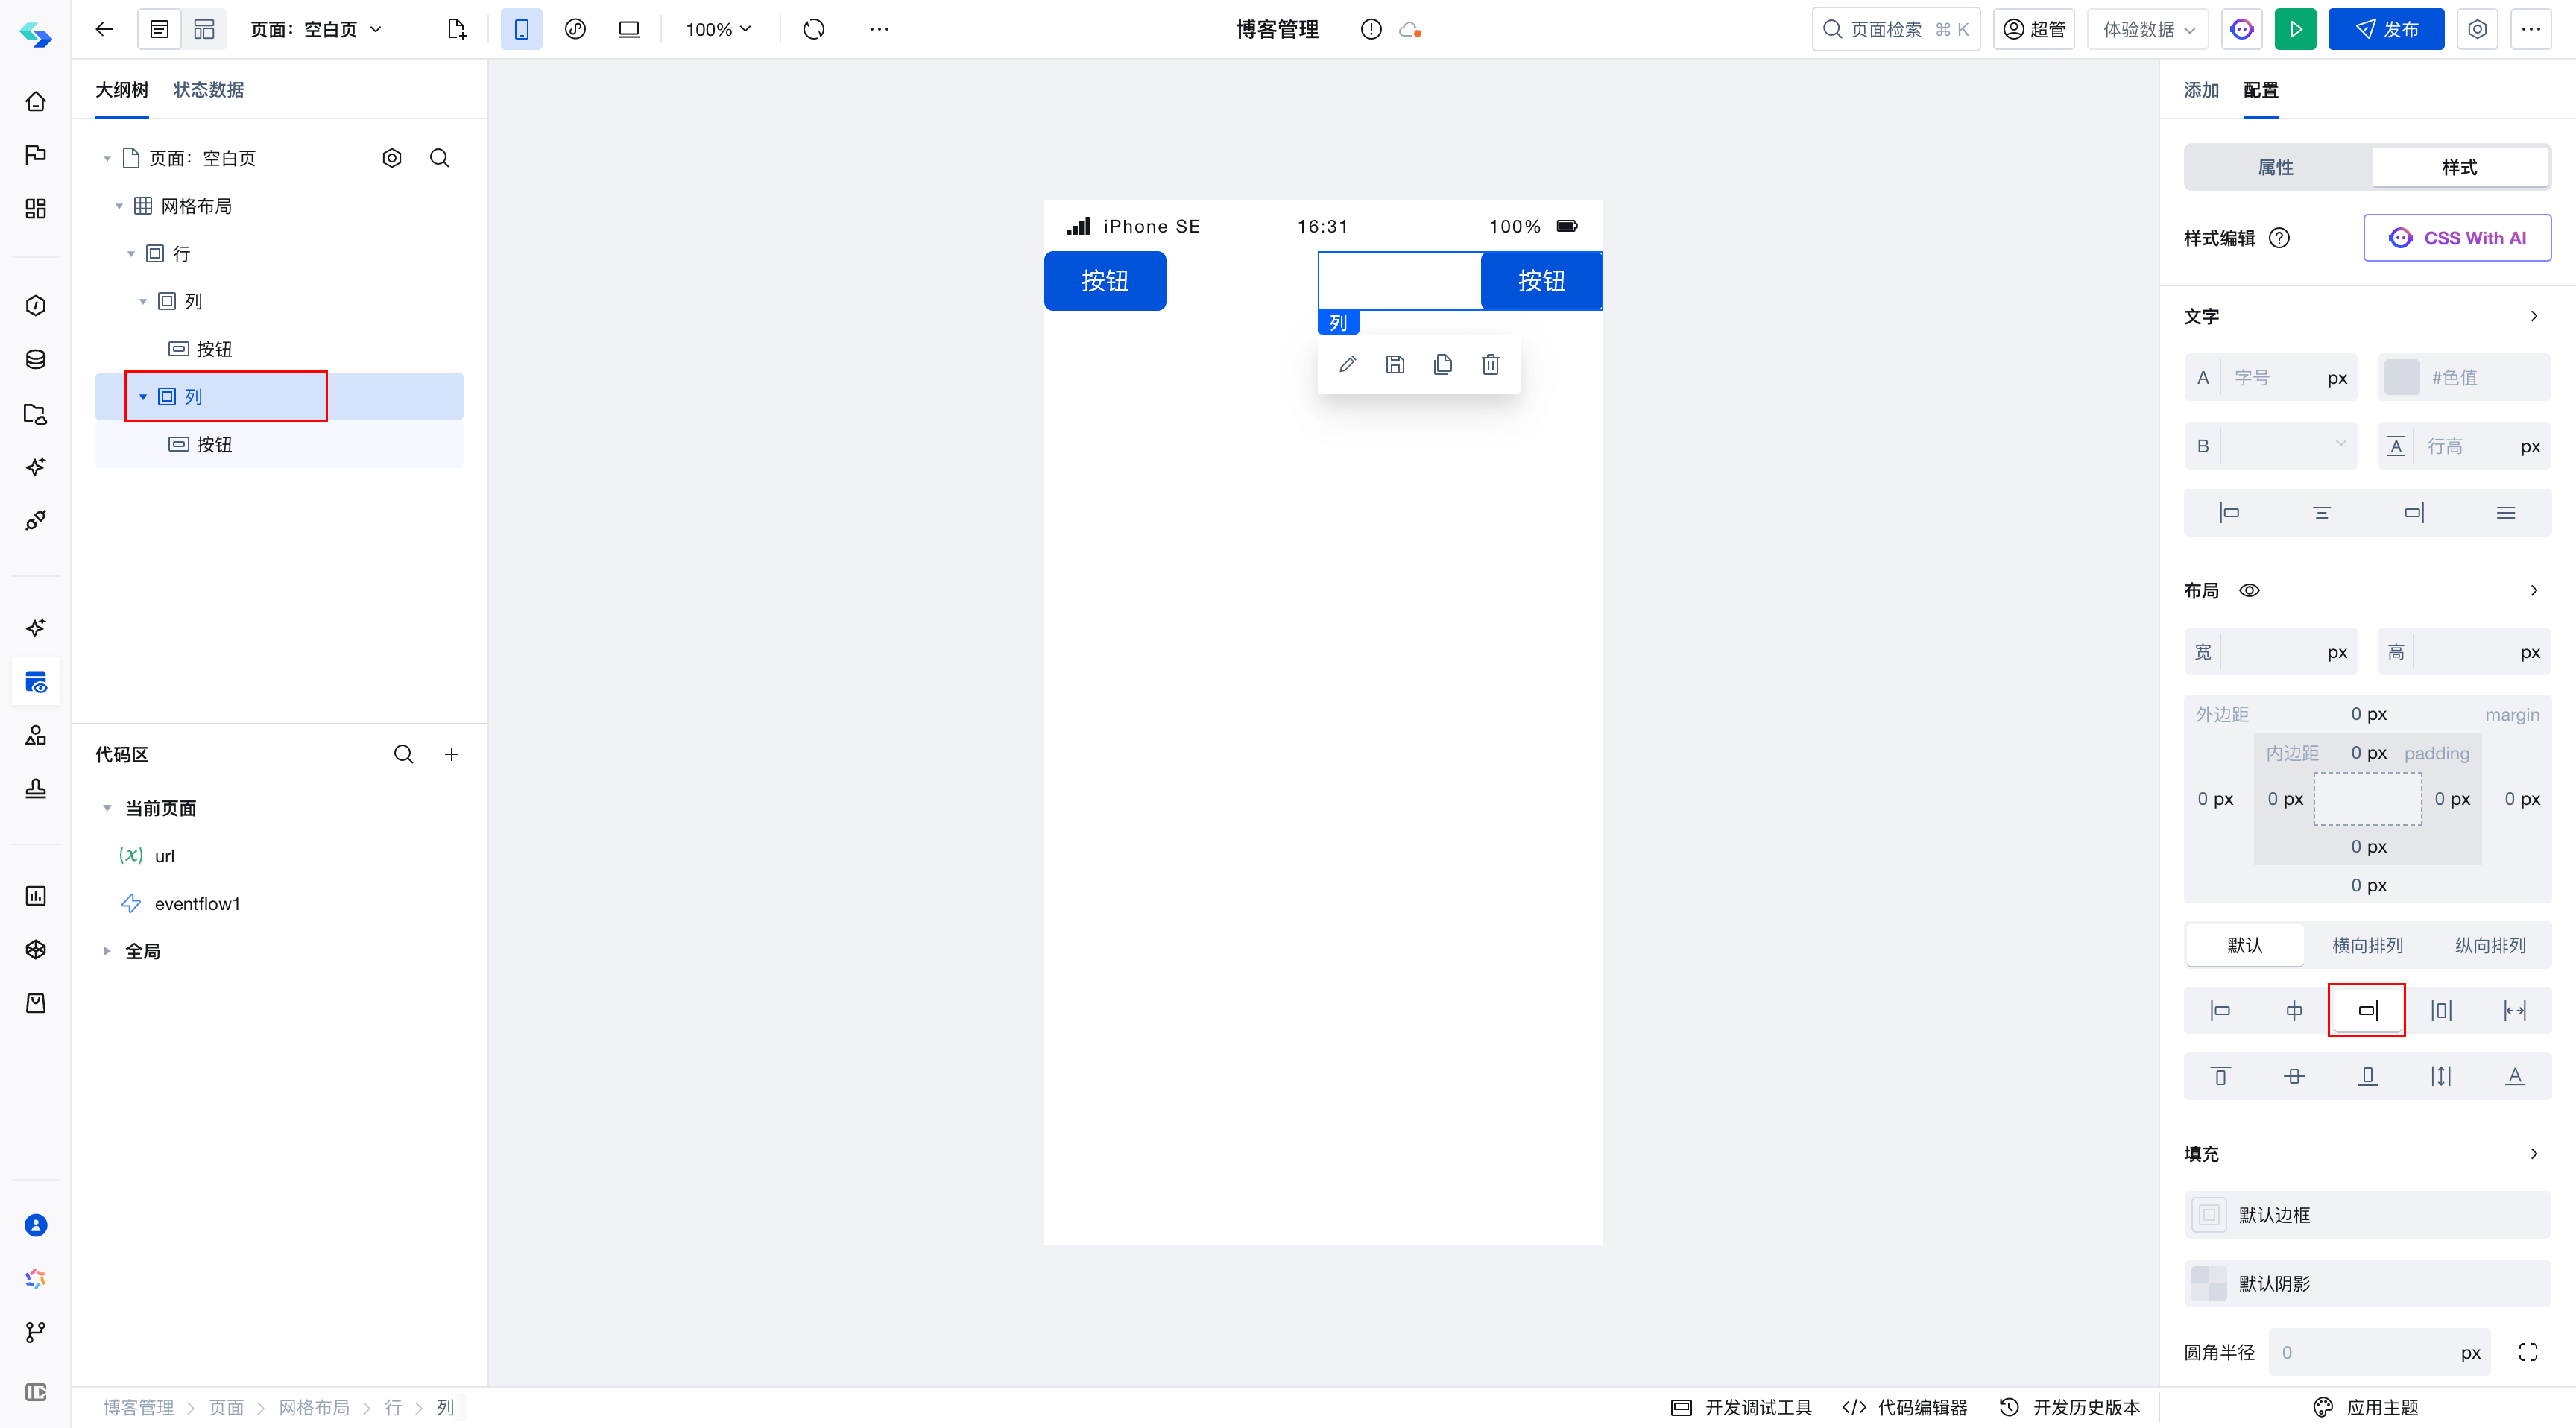Choose horizontal center alignment in layout
The height and width of the screenshot is (1428, 2576).
(x=2294, y=1010)
